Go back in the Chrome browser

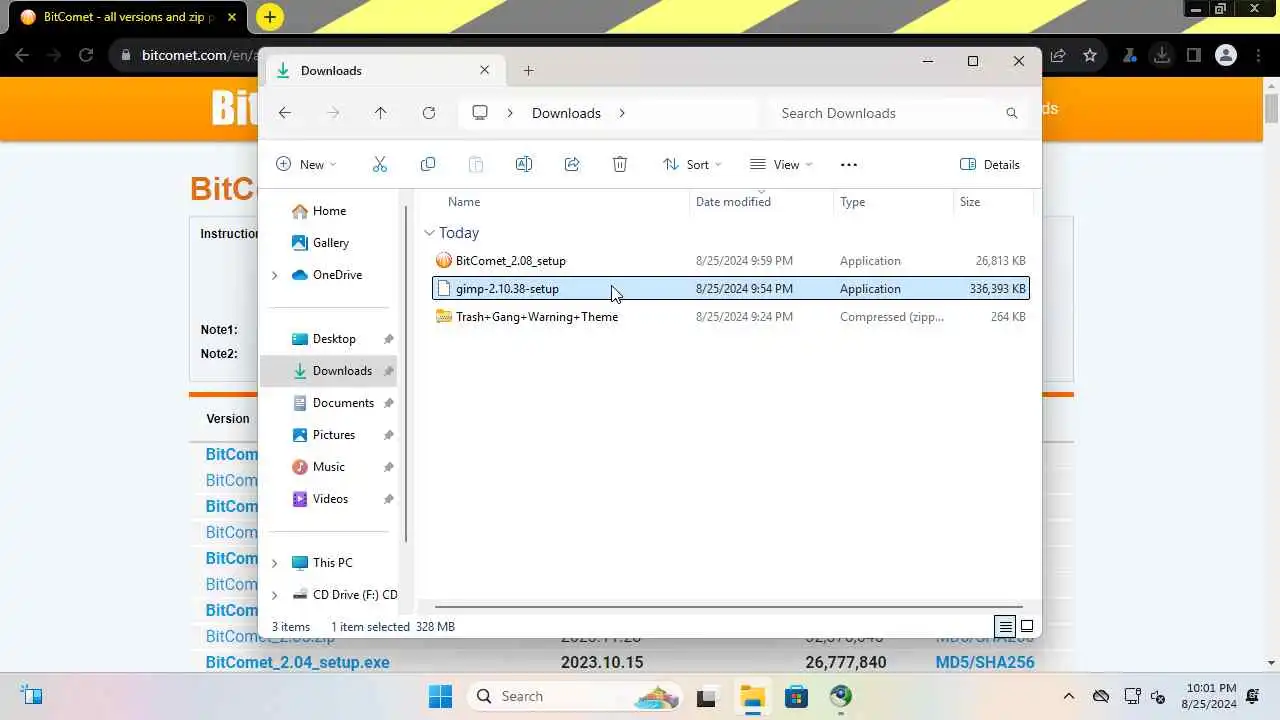[22, 56]
